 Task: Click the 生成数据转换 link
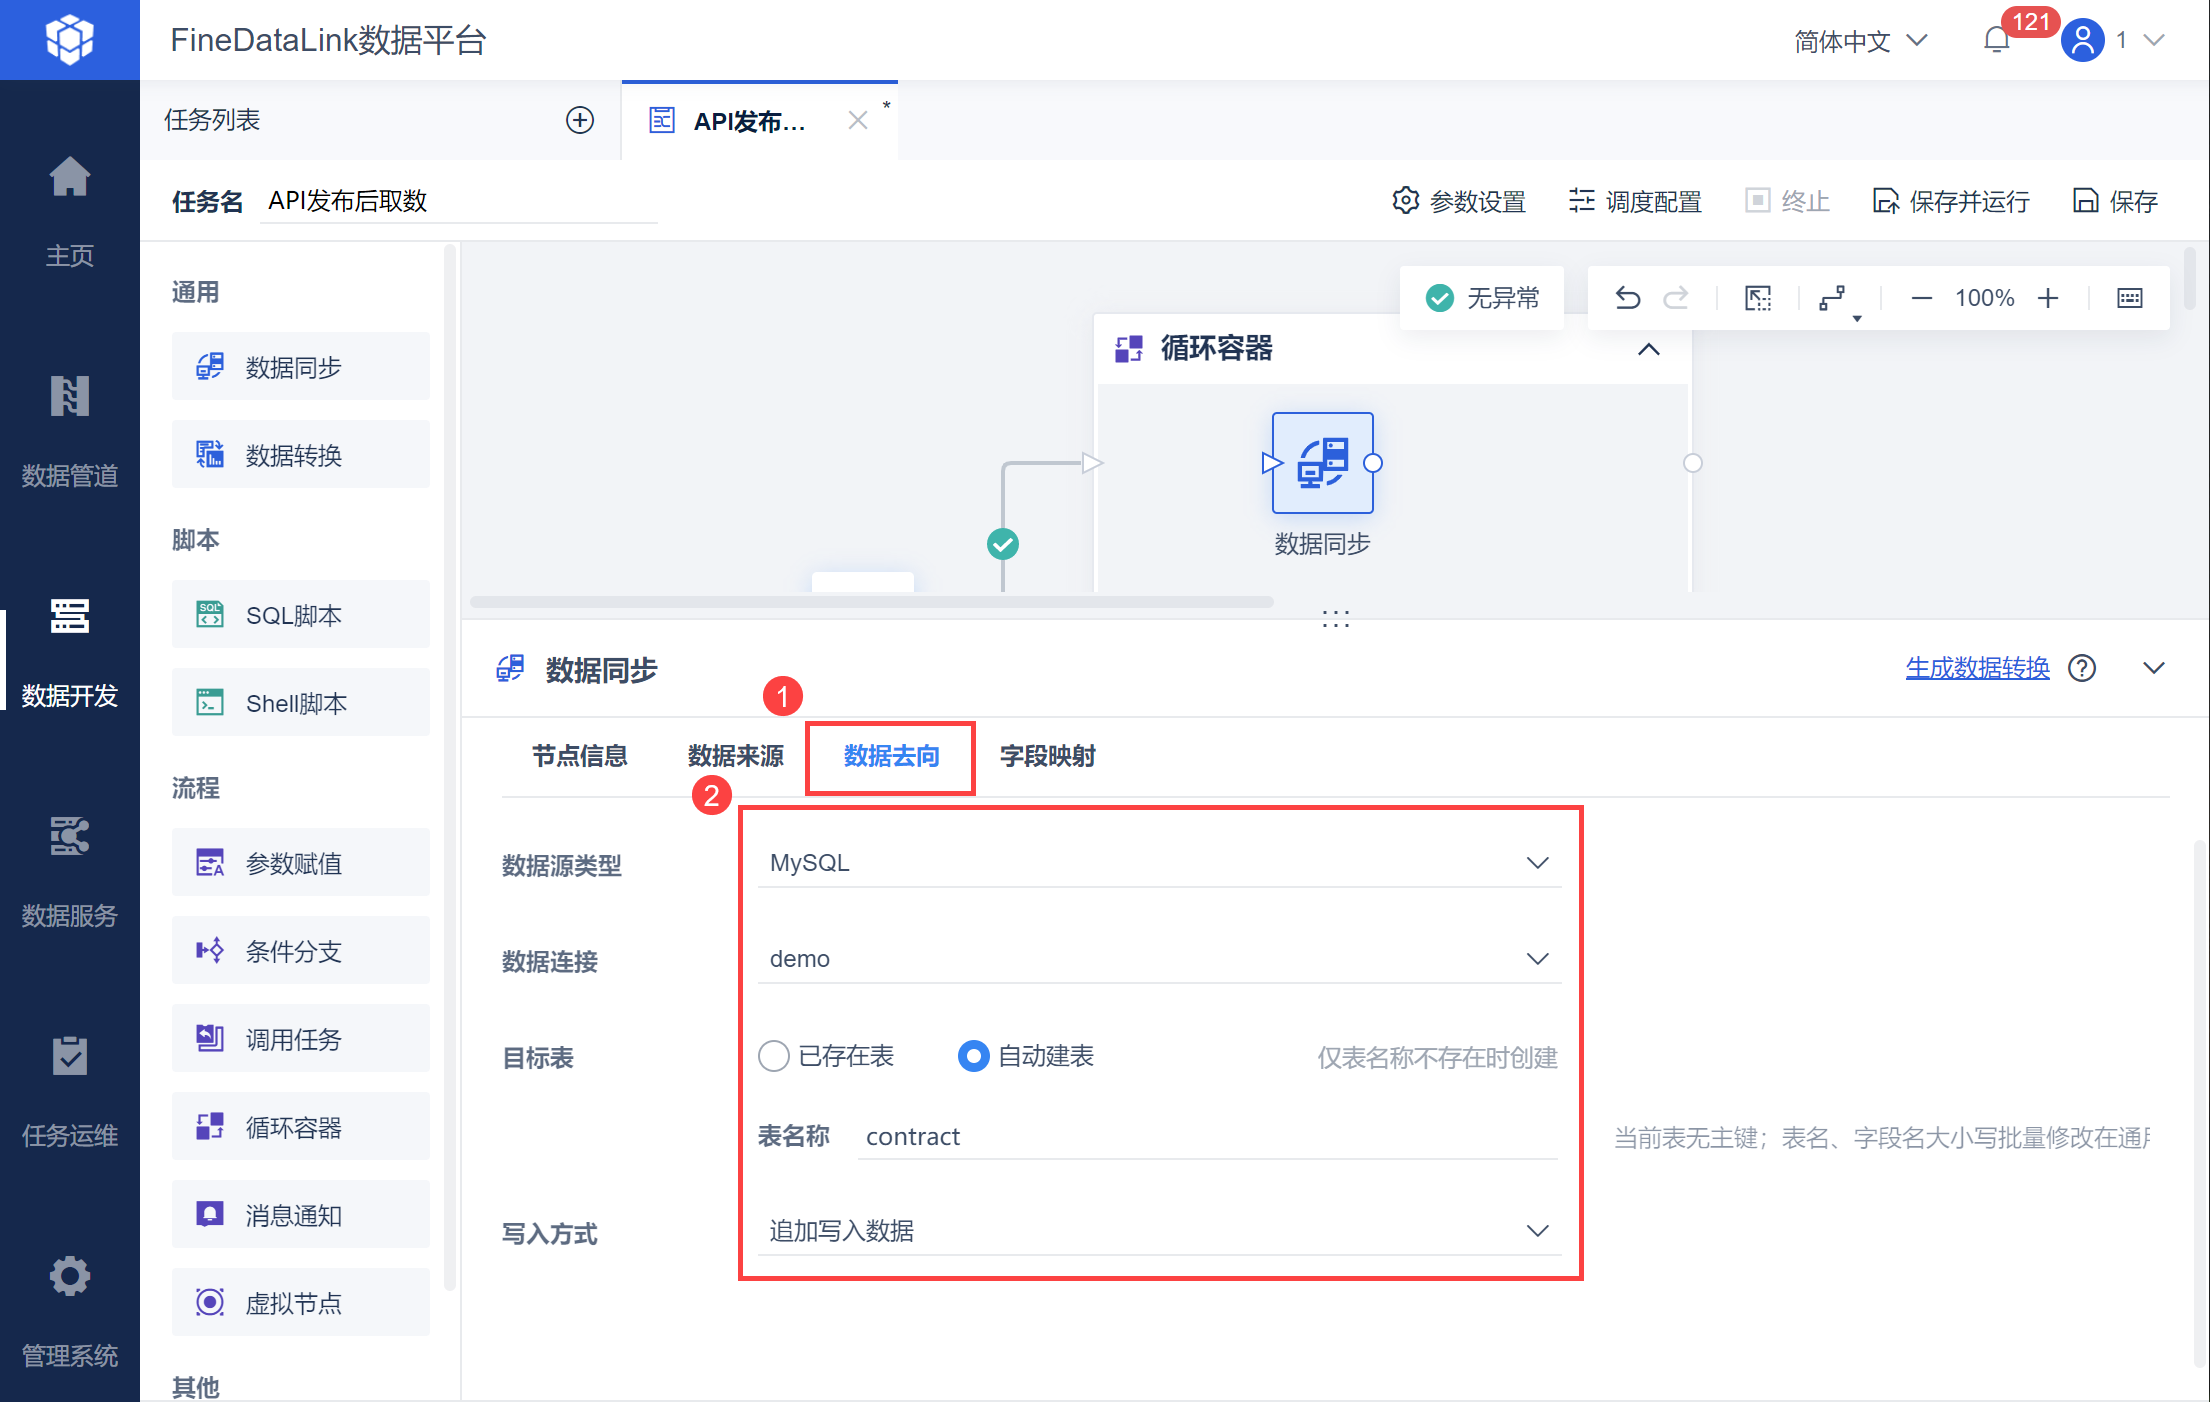click(1976, 668)
